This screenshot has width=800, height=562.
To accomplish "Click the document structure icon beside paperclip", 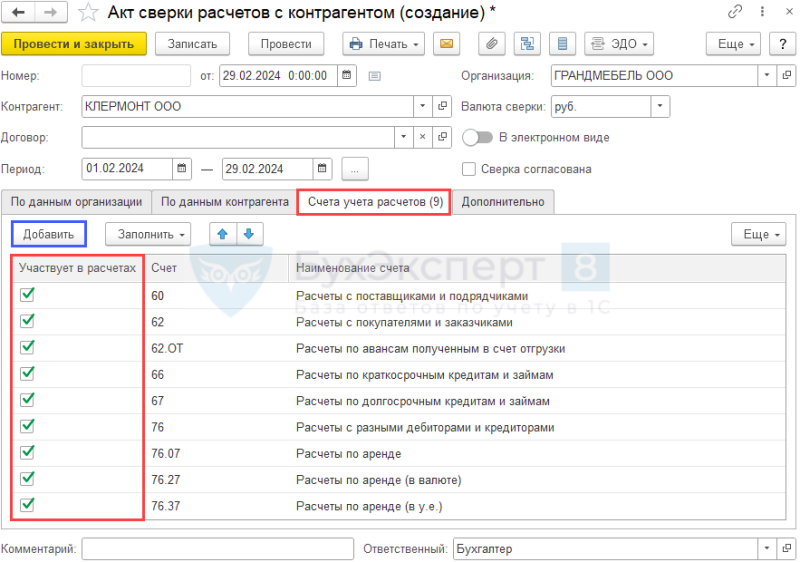I will (x=527, y=44).
